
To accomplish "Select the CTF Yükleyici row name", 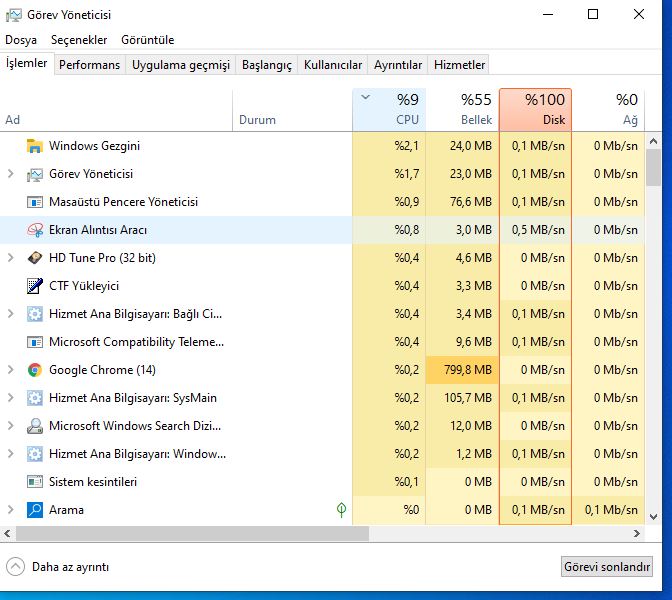I will 84,286.
